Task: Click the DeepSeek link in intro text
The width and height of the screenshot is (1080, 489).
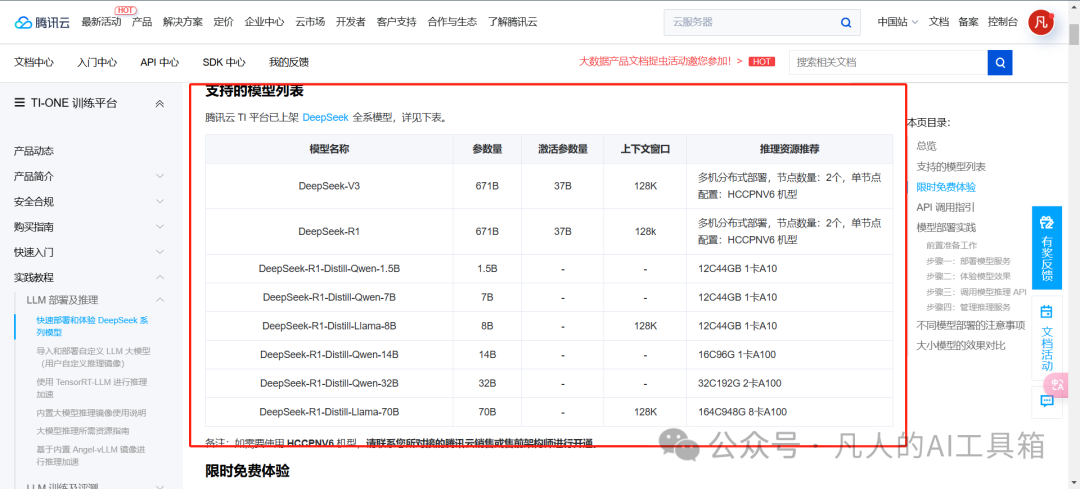Action: [325, 117]
